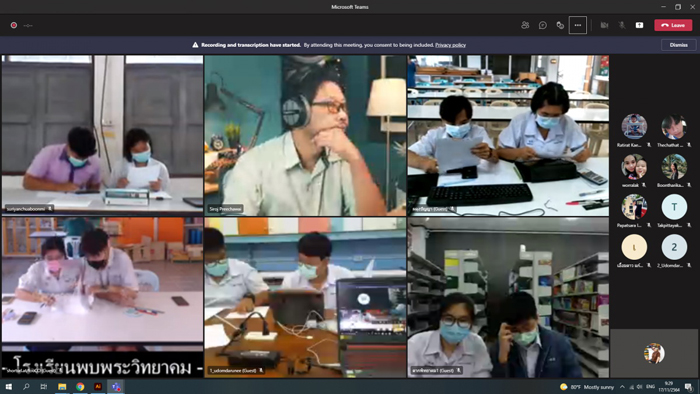The height and width of the screenshot is (394, 700).
Task: Dismiss the recording notification banner
Action: point(679,45)
